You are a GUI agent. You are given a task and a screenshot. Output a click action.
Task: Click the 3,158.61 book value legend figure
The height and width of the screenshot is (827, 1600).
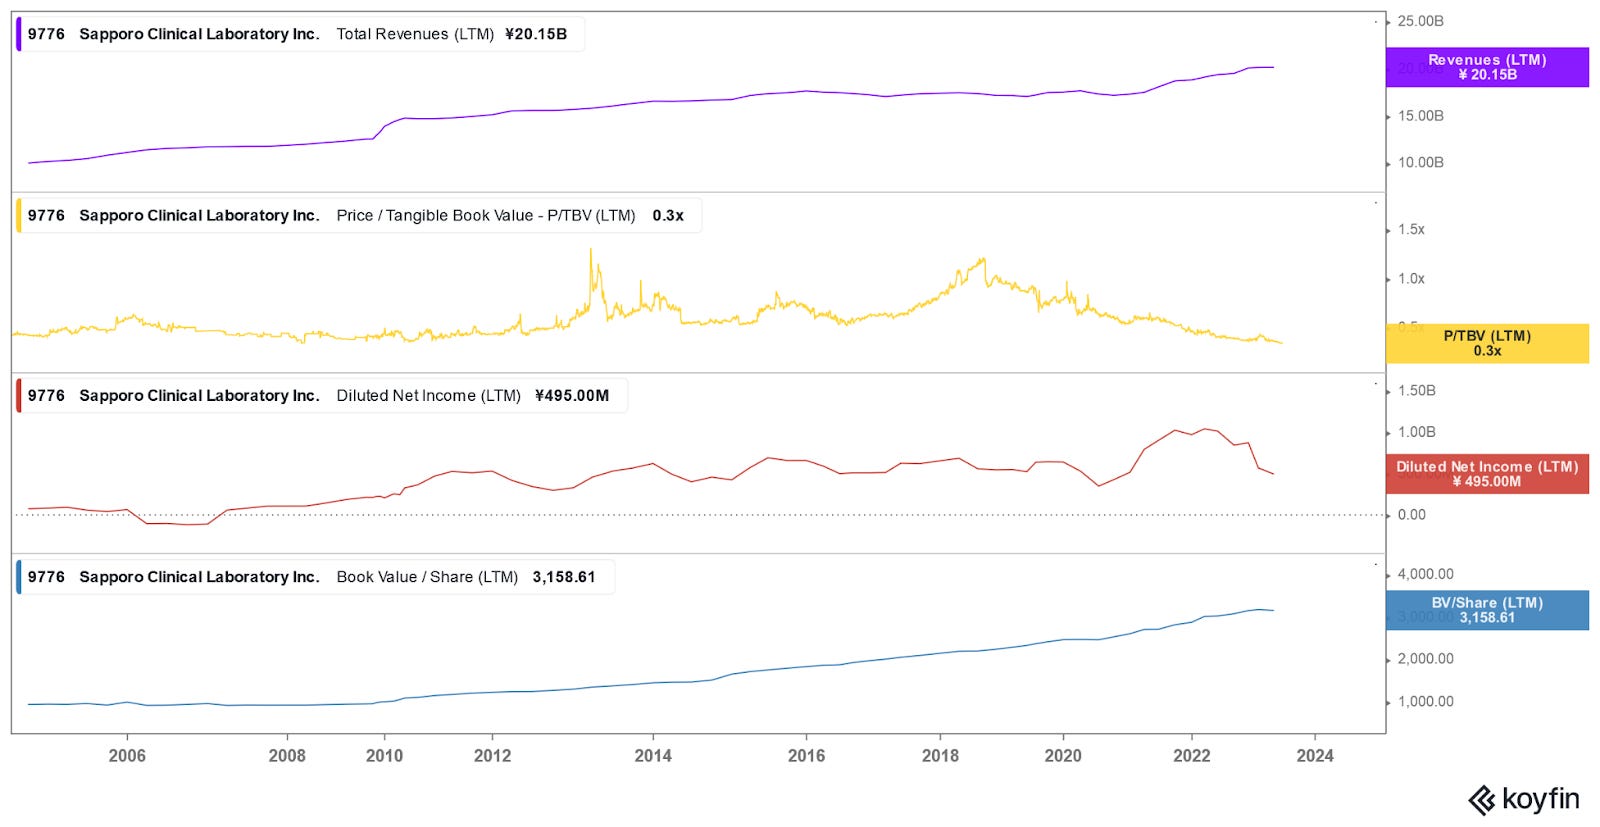[x=564, y=577]
